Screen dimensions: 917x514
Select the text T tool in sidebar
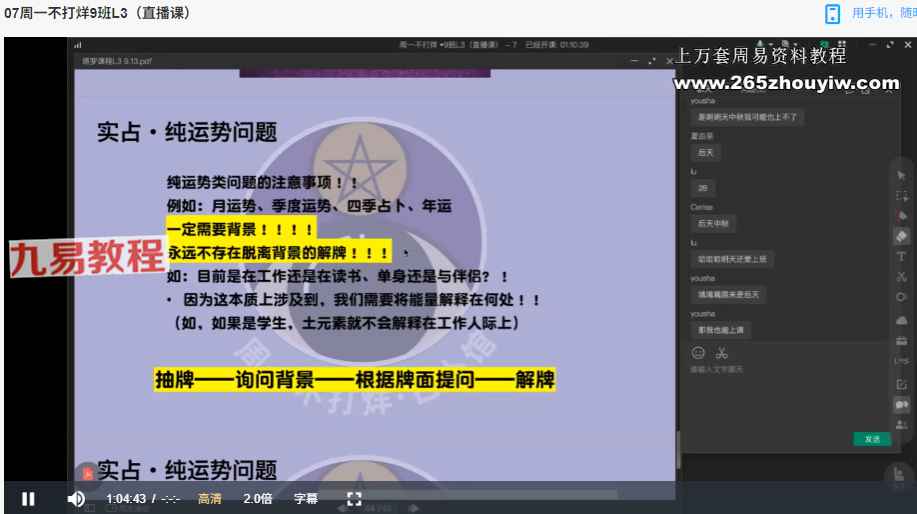coord(901,256)
